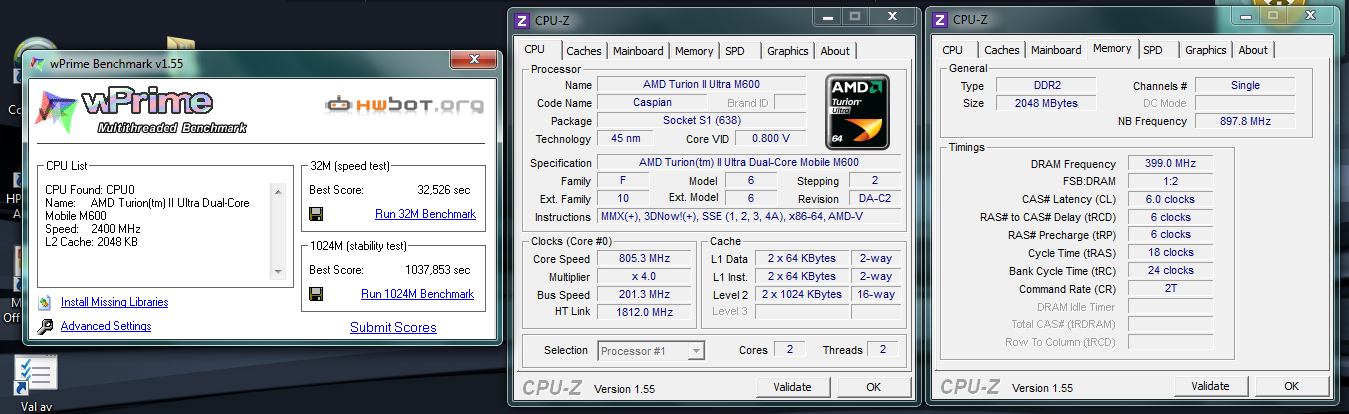Click the Bus Speed value 201.3 MHz
The width and height of the screenshot is (1349, 414).
642,294
